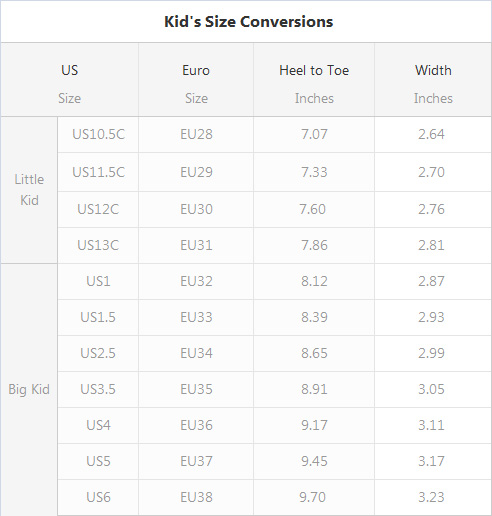
Task: Select the Little Kid row group label
Action: click(x=29, y=190)
